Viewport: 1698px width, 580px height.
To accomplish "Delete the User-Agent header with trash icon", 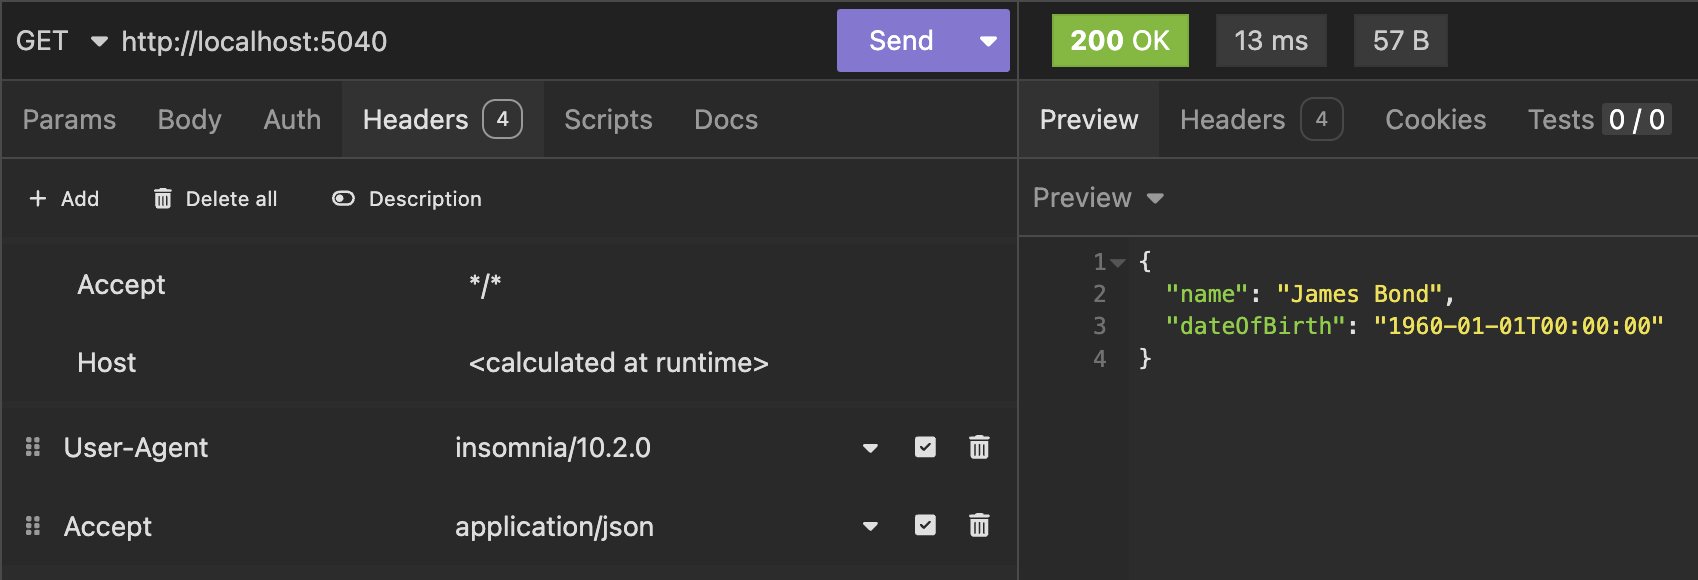I will pos(979,447).
